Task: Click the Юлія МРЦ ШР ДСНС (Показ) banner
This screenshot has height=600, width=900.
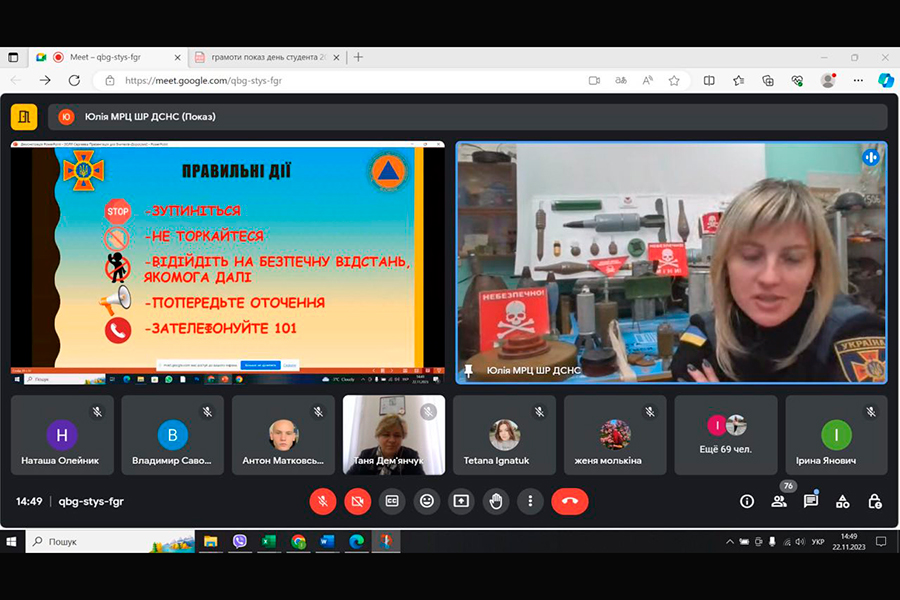Action: click(468, 117)
